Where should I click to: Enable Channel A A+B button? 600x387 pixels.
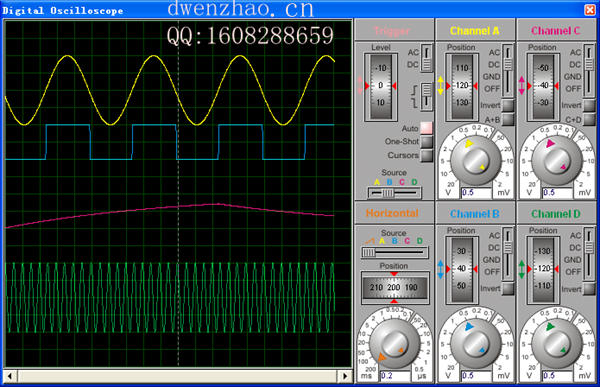tap(508, 119)
